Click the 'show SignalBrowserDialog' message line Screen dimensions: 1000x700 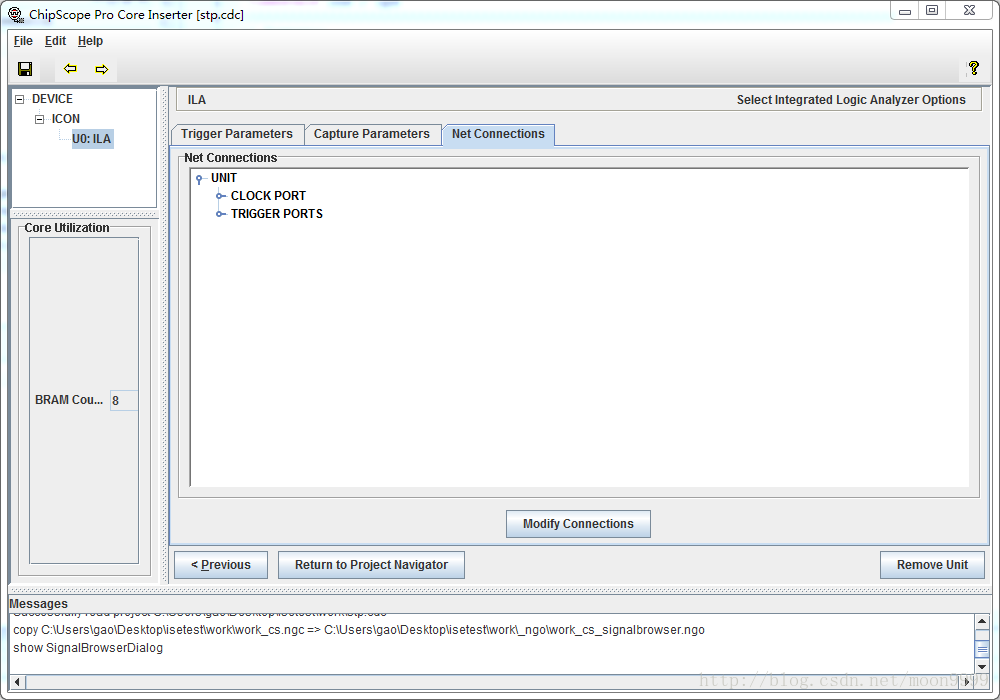point(88,648)
